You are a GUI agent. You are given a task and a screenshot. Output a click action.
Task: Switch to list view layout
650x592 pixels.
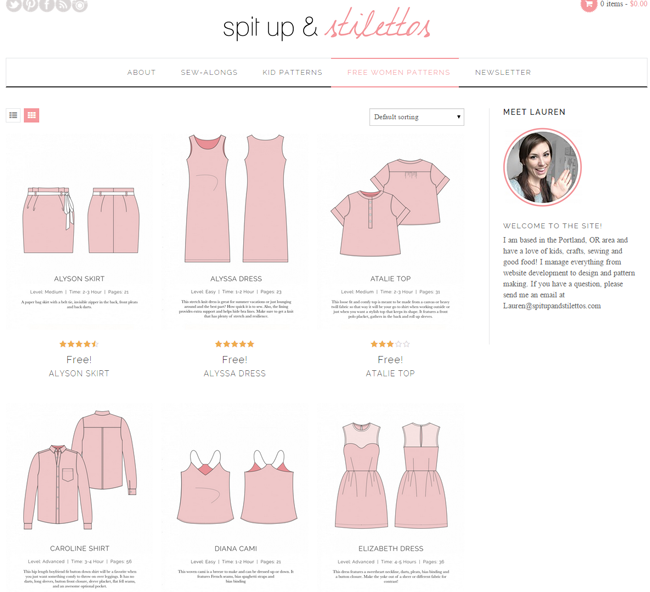pyautogui.click(x=13, y=115)
